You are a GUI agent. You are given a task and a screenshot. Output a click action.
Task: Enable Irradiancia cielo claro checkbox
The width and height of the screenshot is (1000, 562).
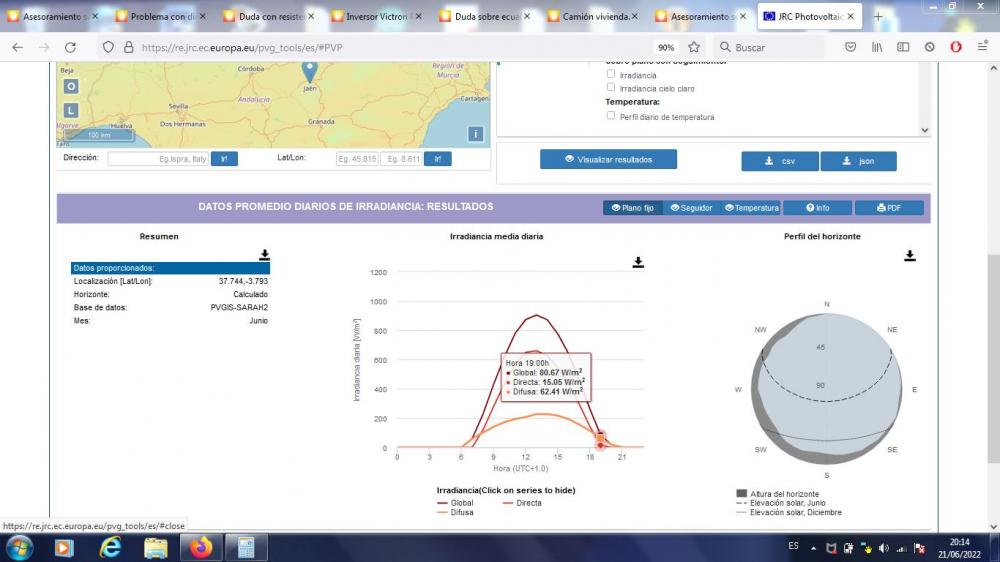(x=611, y=87)
